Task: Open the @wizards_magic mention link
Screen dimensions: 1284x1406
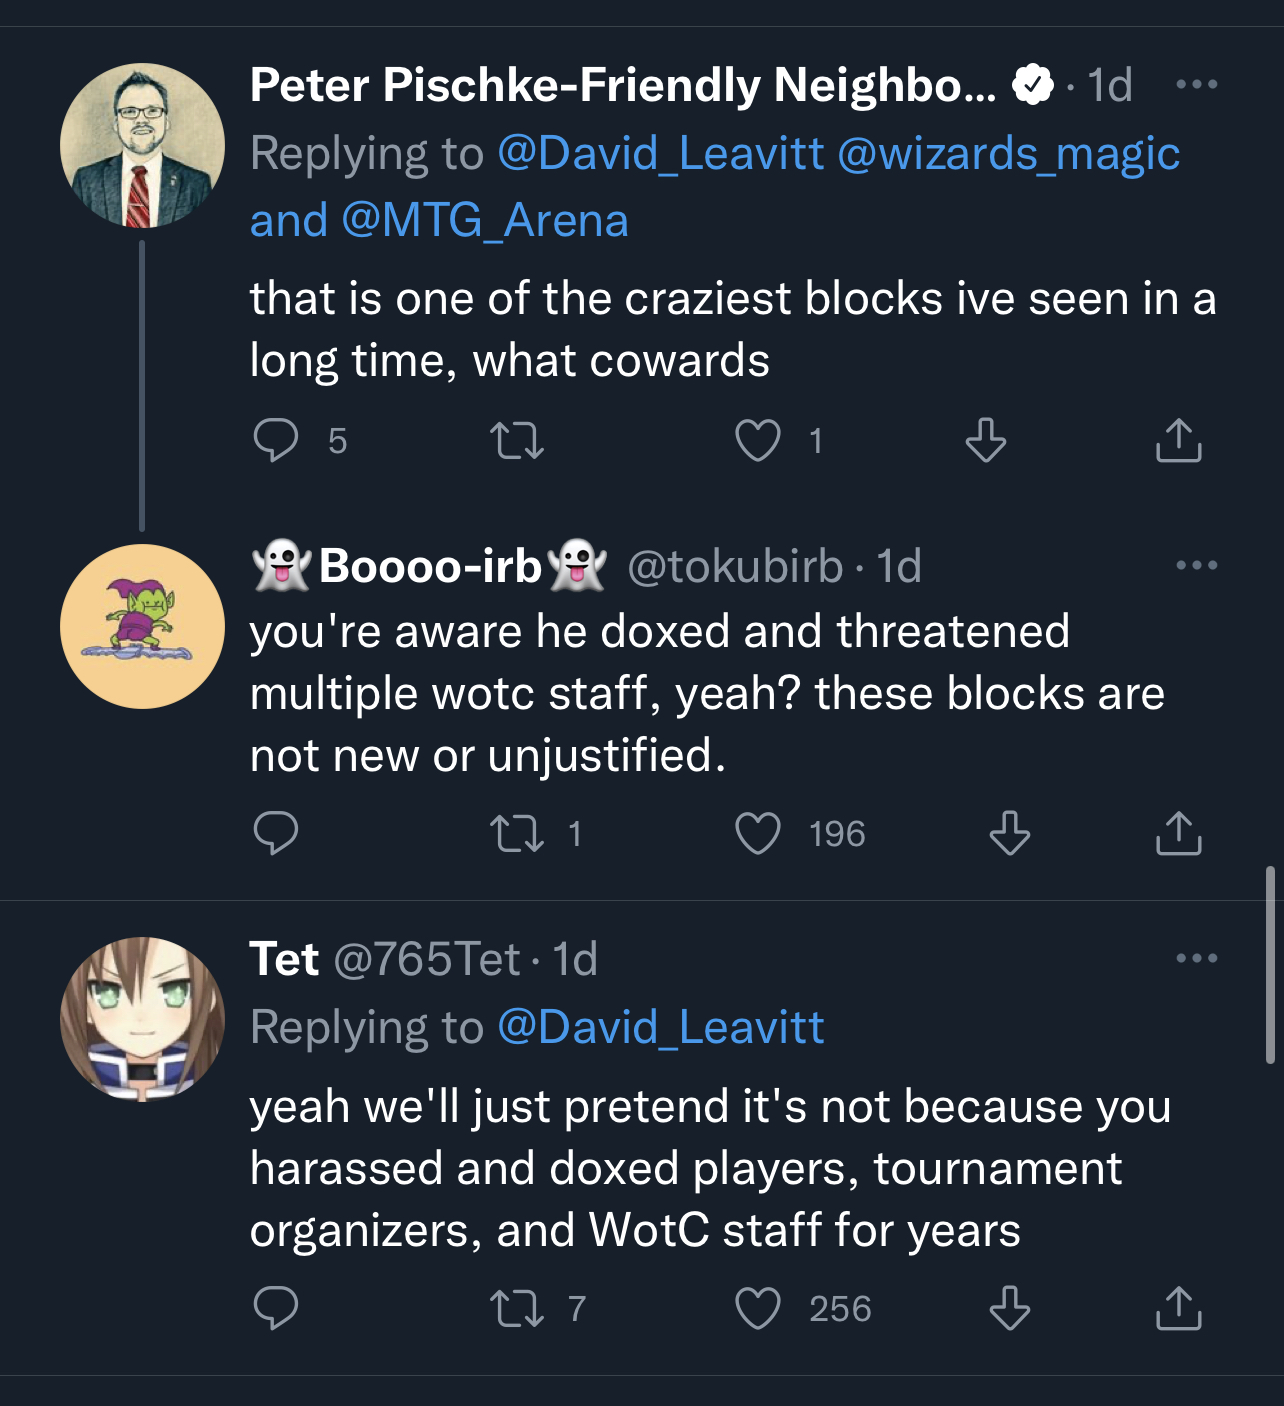Action: click(1008, 154)
